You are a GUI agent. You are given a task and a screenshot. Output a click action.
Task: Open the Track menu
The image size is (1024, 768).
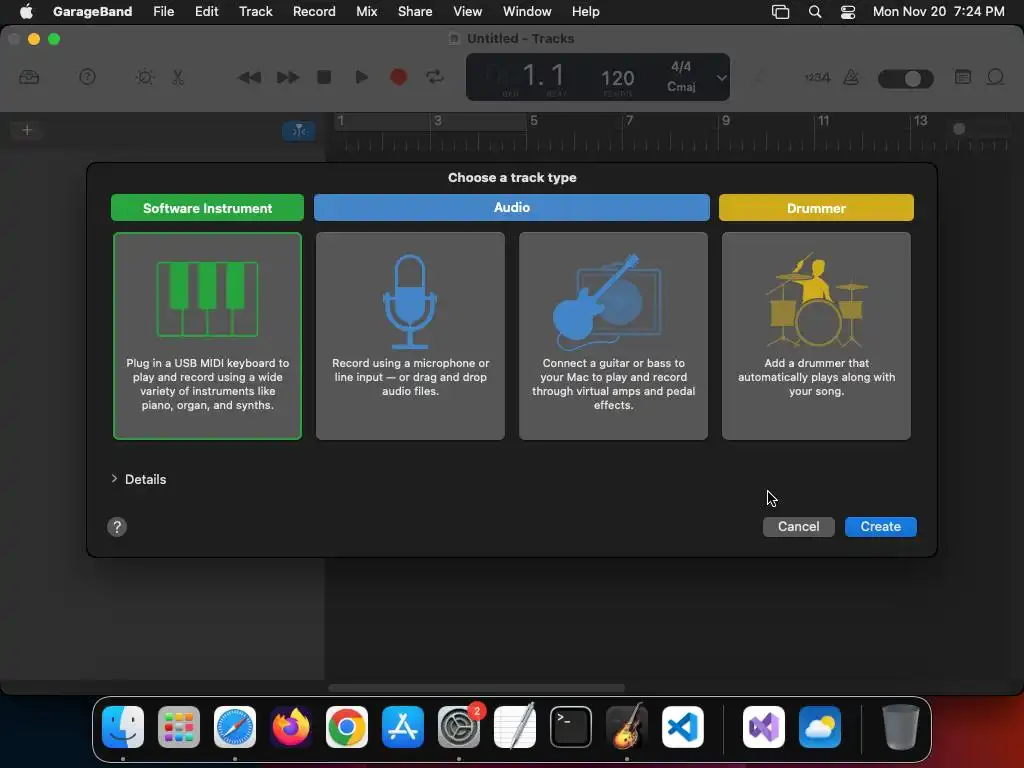255,11
